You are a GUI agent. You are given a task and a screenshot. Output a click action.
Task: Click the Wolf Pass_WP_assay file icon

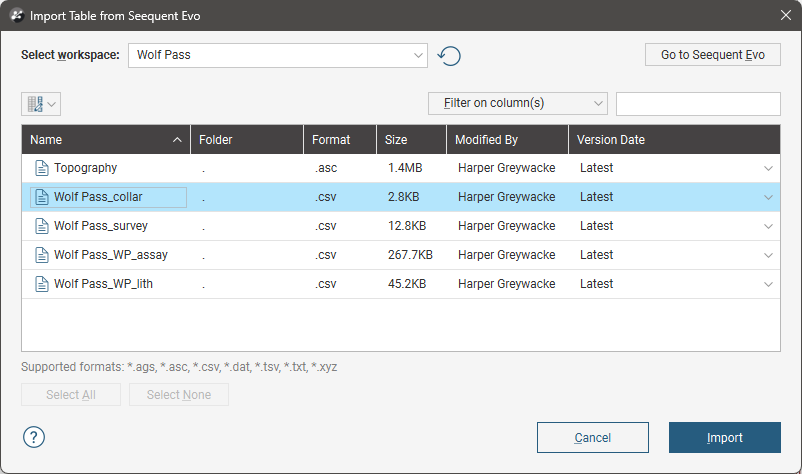coord(42,255)
